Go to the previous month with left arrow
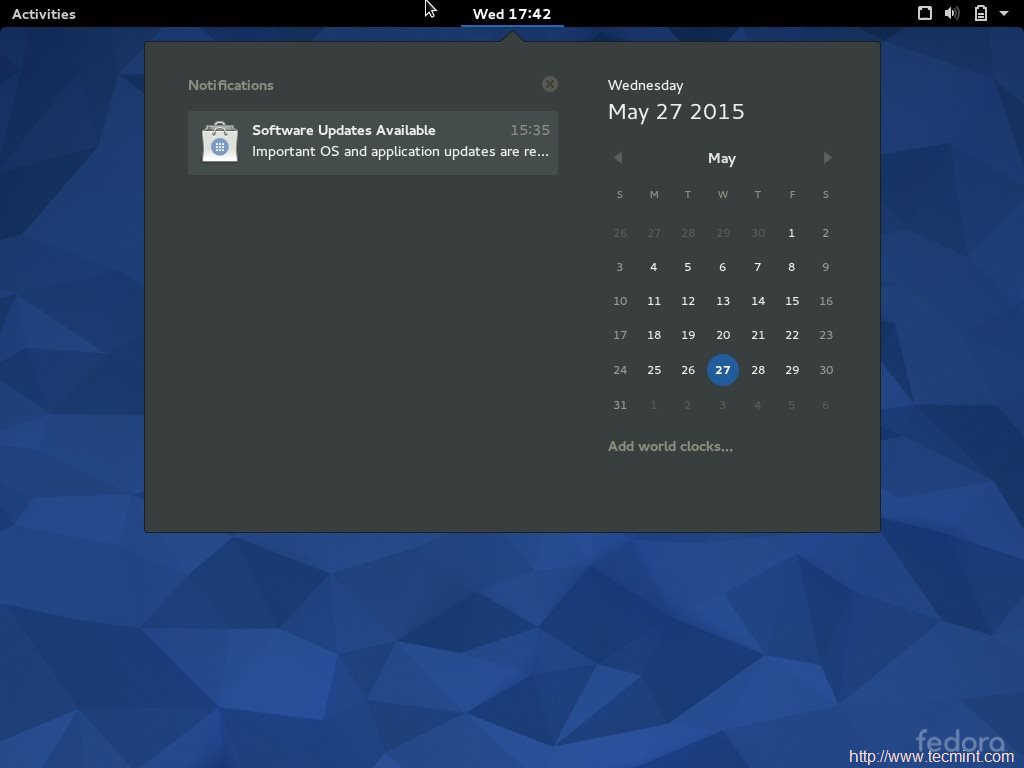The image size is (1024, 768). [x=618, y=157]
